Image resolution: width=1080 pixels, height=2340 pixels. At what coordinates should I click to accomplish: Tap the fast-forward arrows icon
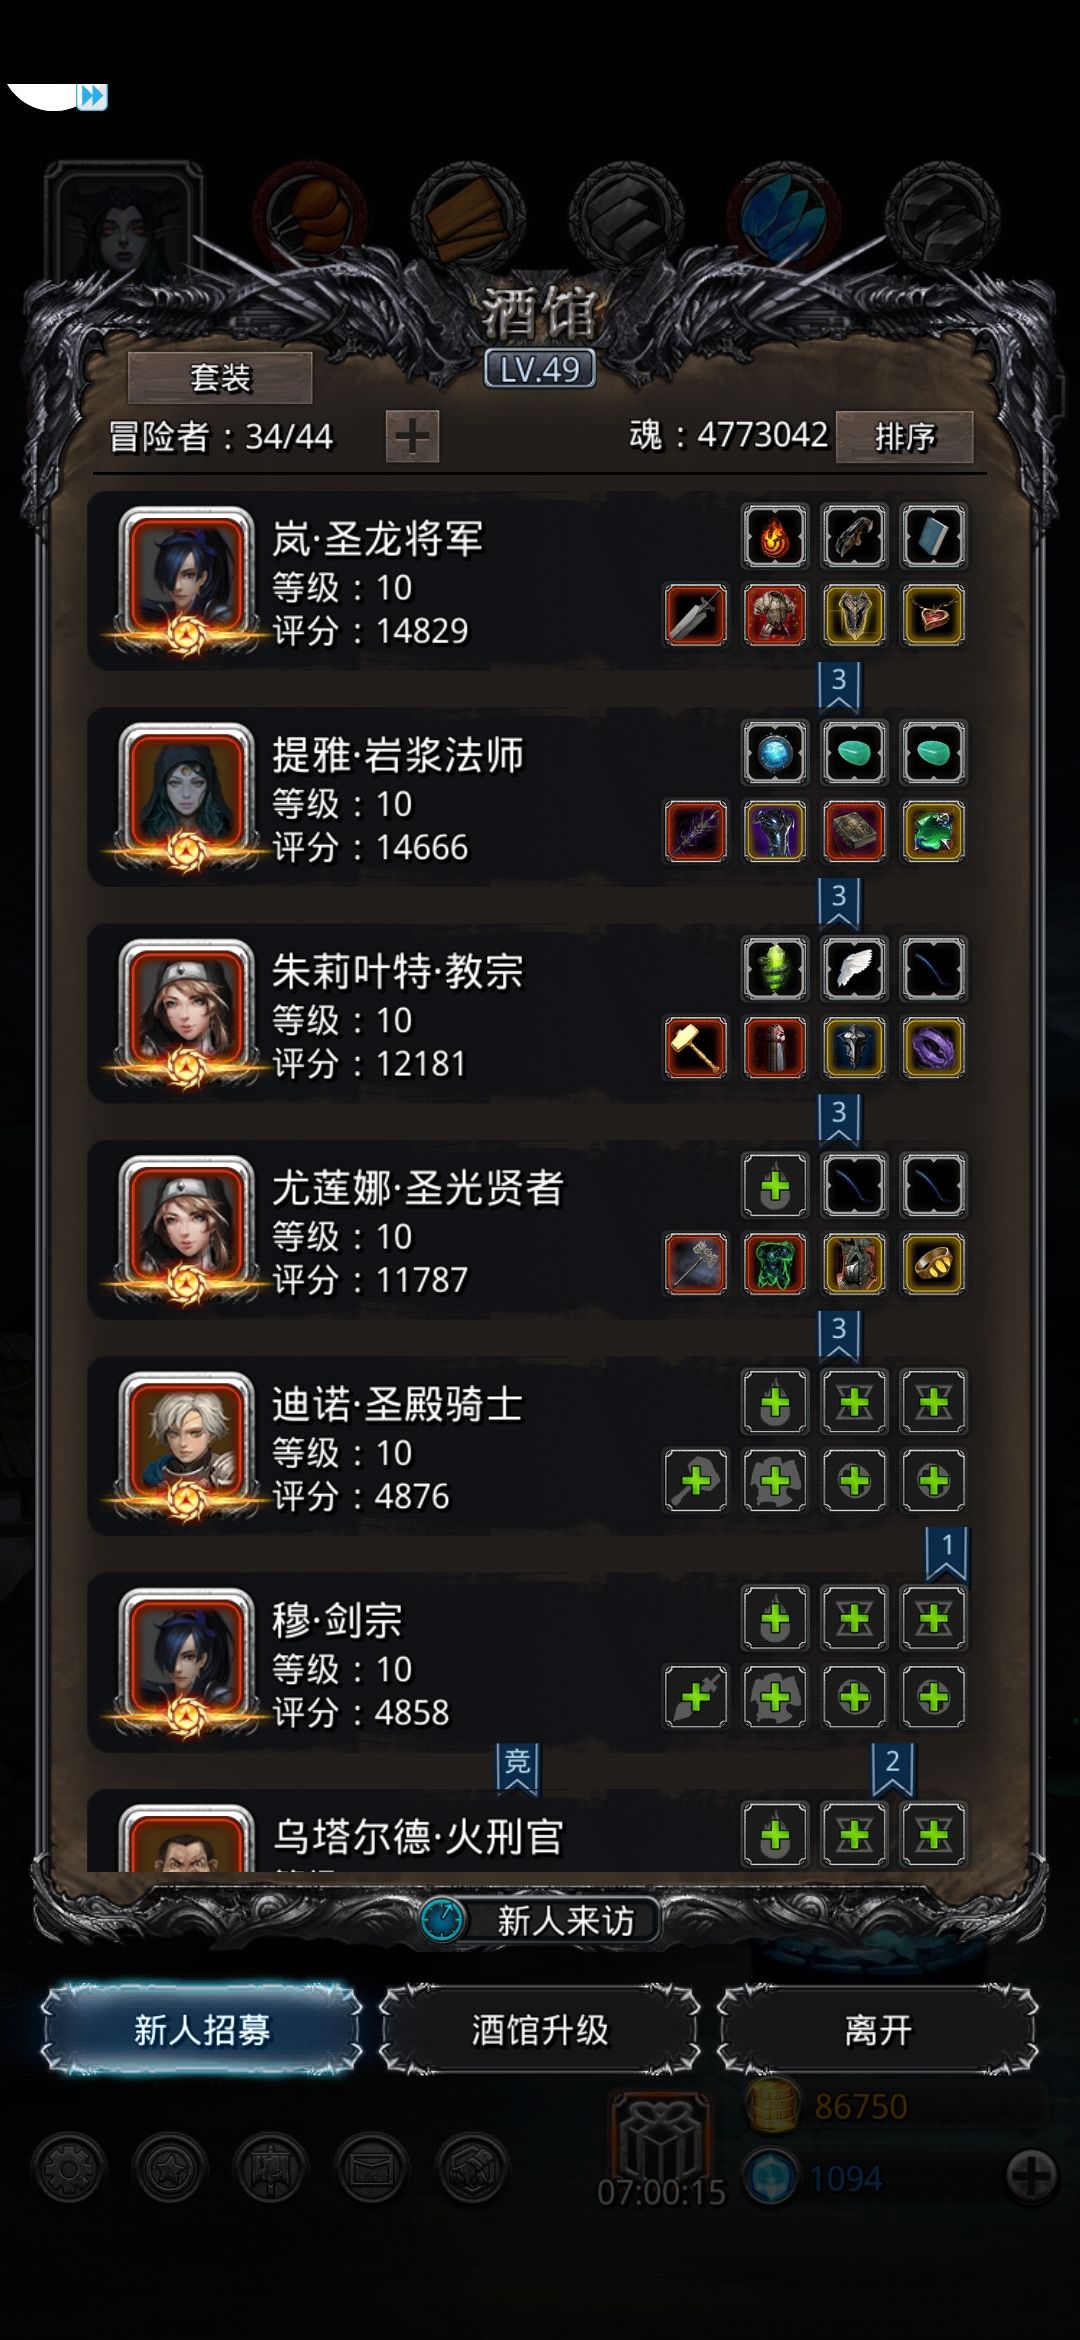tap(92, 97)
